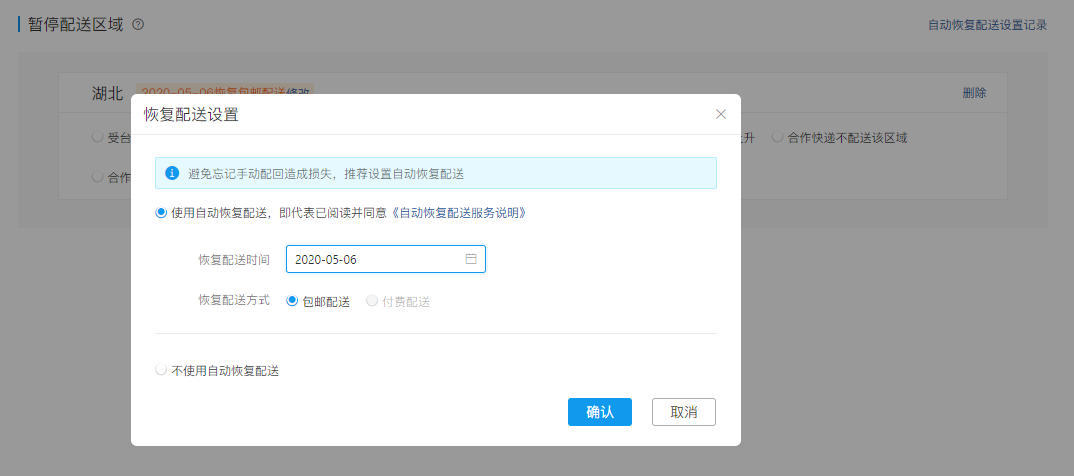
Task: Click the 湖北 region name
Action: pos(108,93)
